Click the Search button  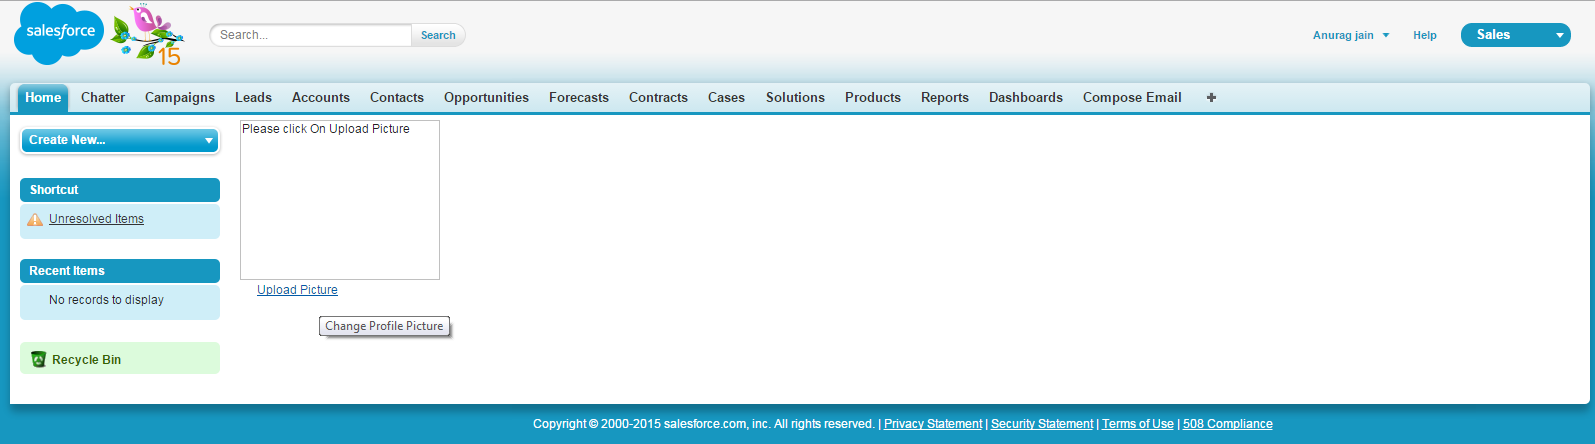tap(438, 35)
